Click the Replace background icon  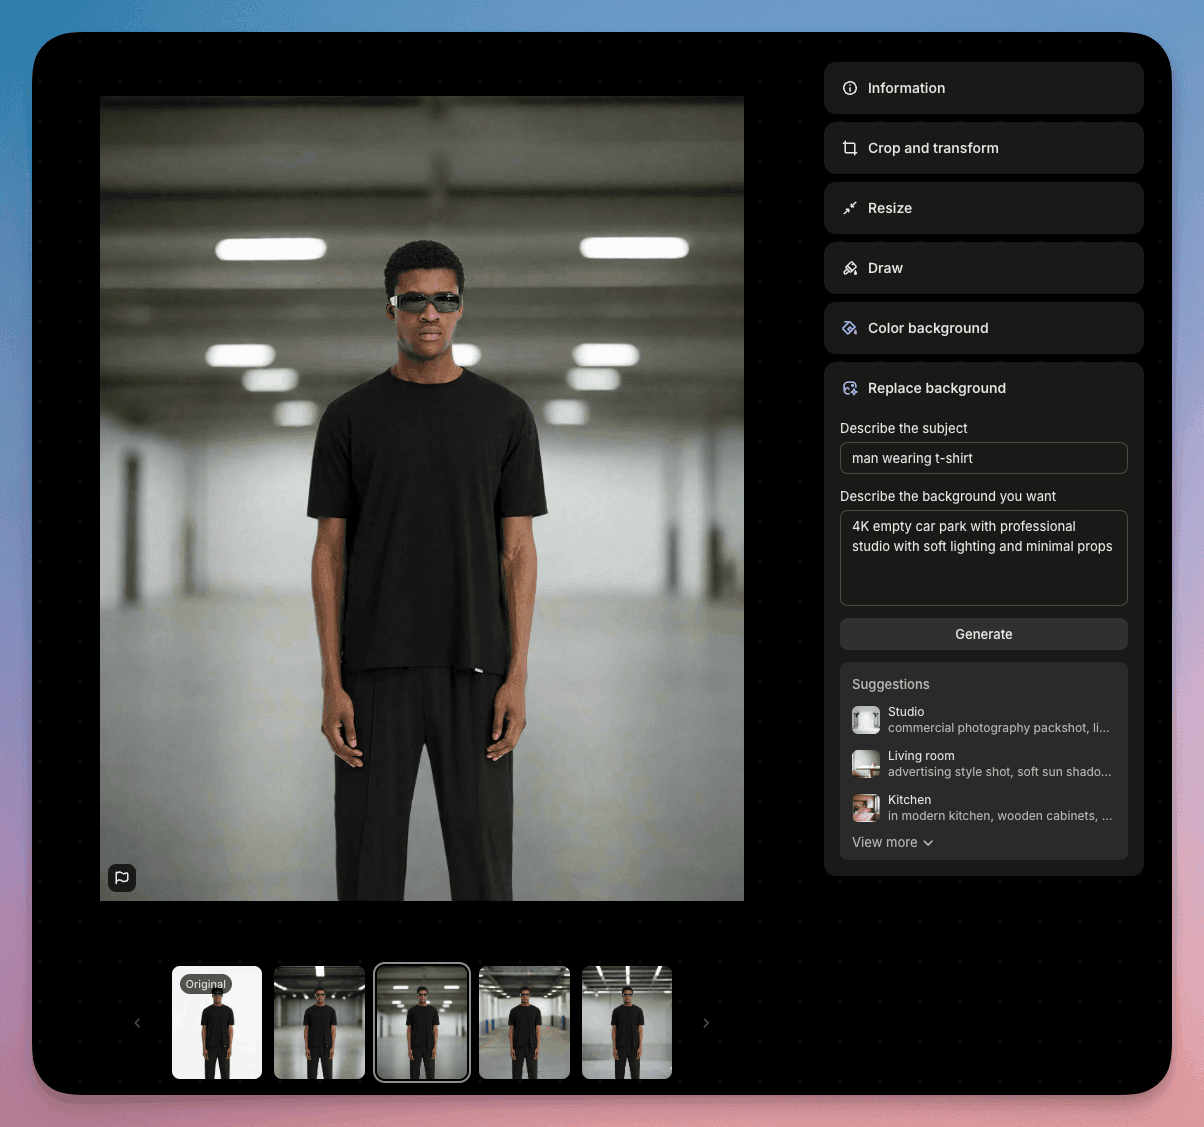pyautogui.click(x=849, y=388)
